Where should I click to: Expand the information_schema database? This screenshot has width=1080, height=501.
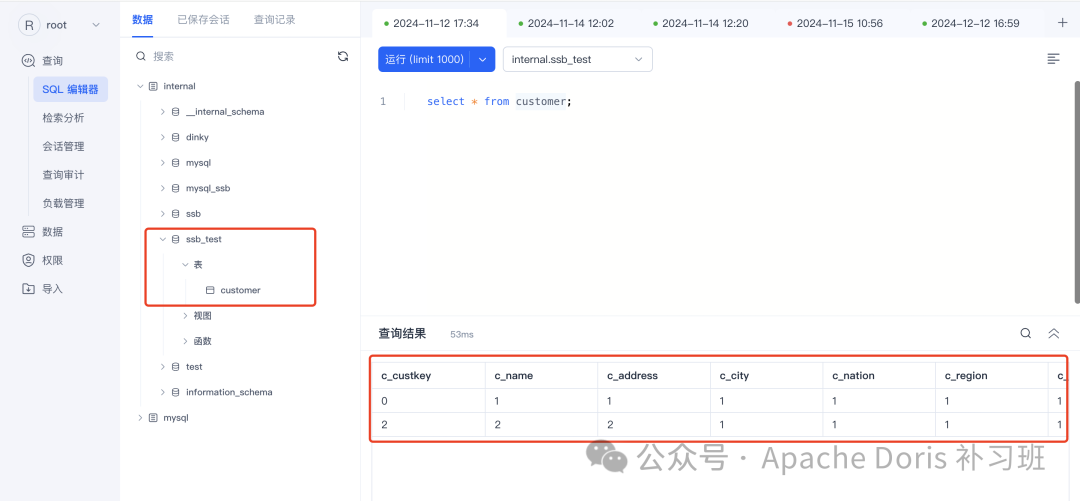coord(163,392)
